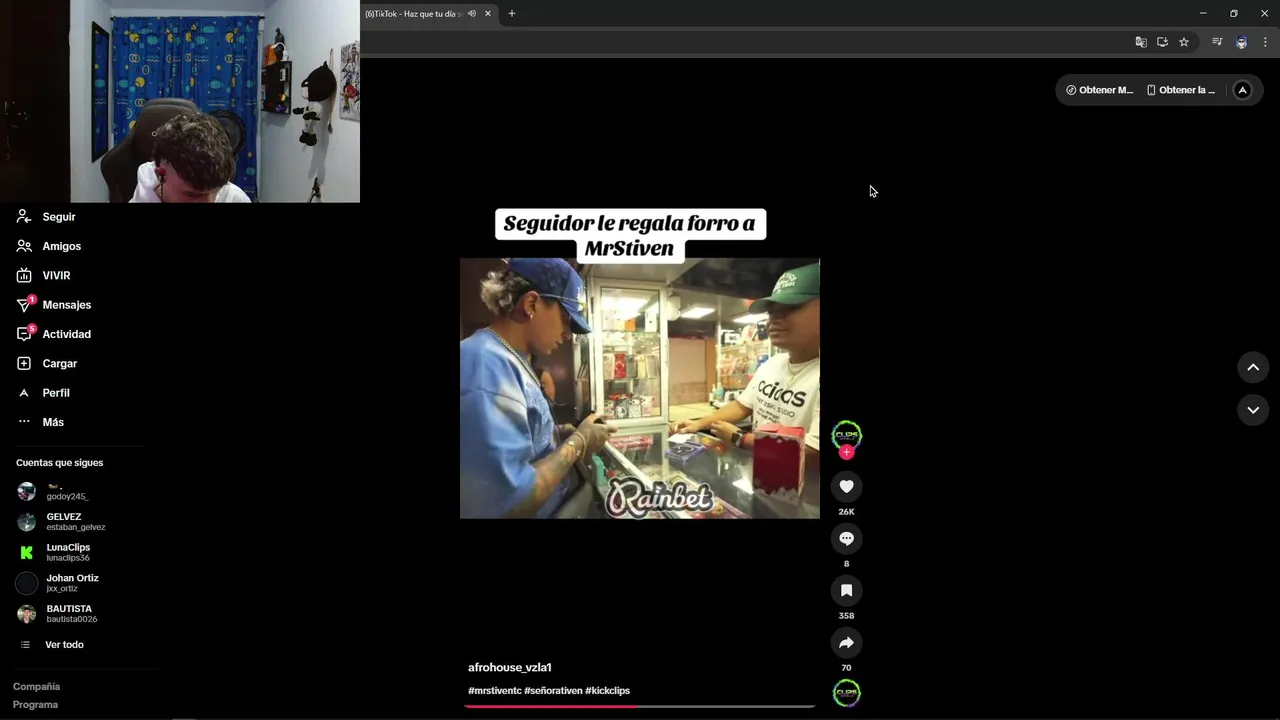This screenshot has height=720, width=1280.
Task: Save video with the bookmark icon
Action: [846, 590]
